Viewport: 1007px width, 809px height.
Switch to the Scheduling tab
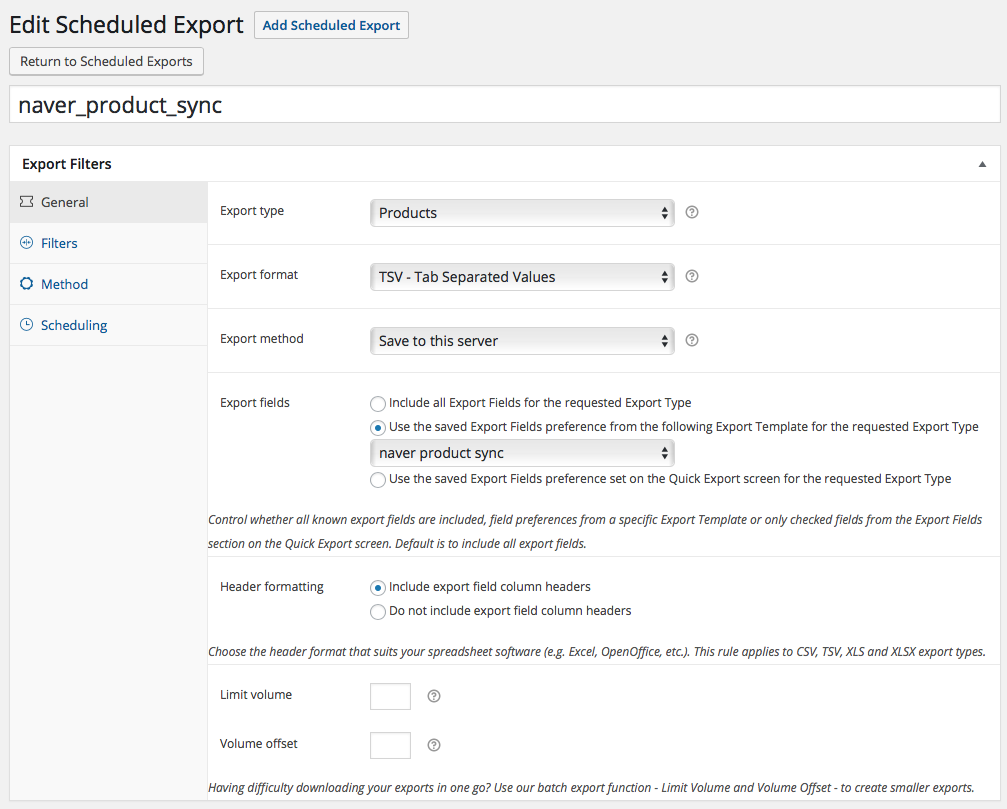point(74,325)
